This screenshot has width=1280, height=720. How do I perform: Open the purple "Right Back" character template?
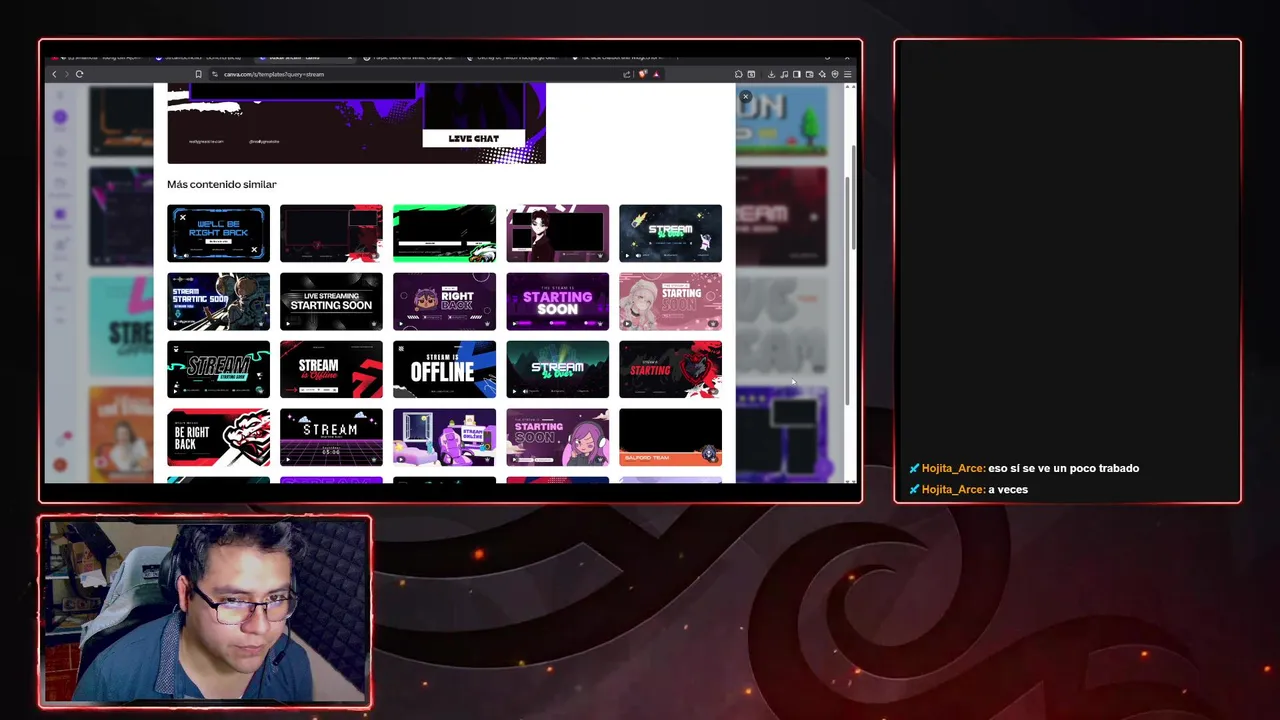[x=444, y=301]
